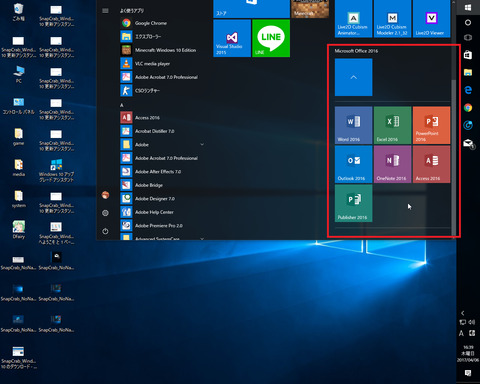Start VLC media player from list
This screenshot has width=480, height=384.
click(163, 63)
